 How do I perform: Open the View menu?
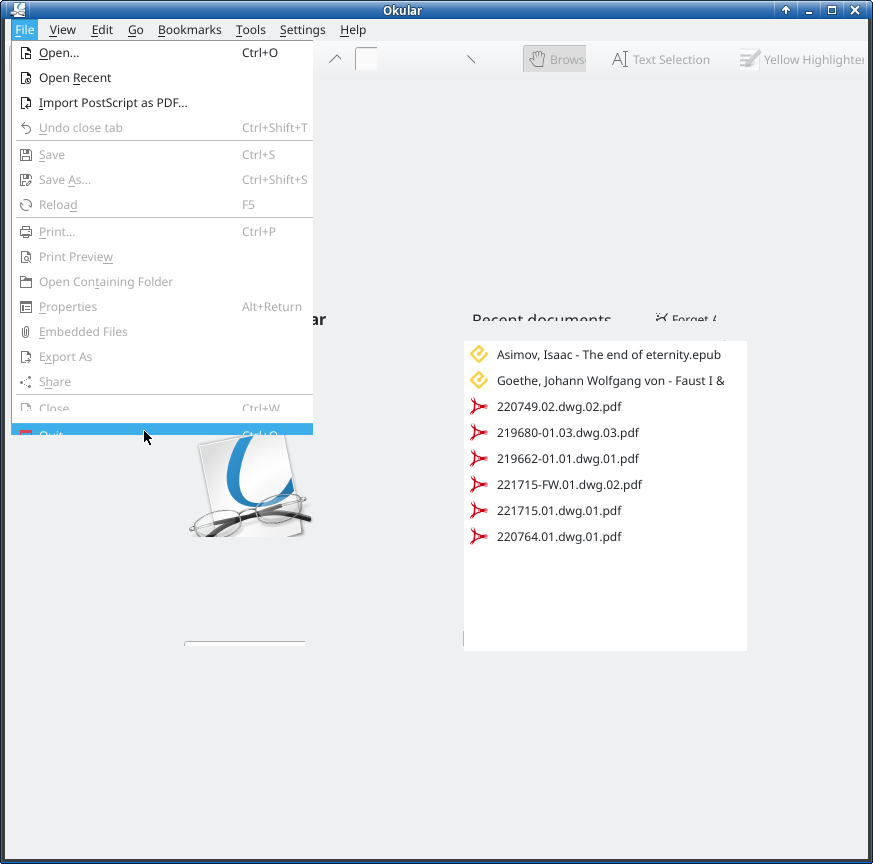[x=62, y=30]
